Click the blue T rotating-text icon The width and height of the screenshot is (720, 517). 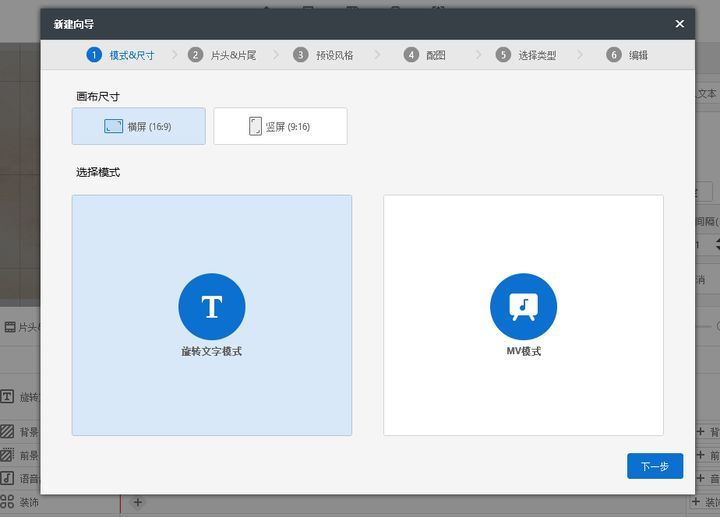[x=212, y=307]
